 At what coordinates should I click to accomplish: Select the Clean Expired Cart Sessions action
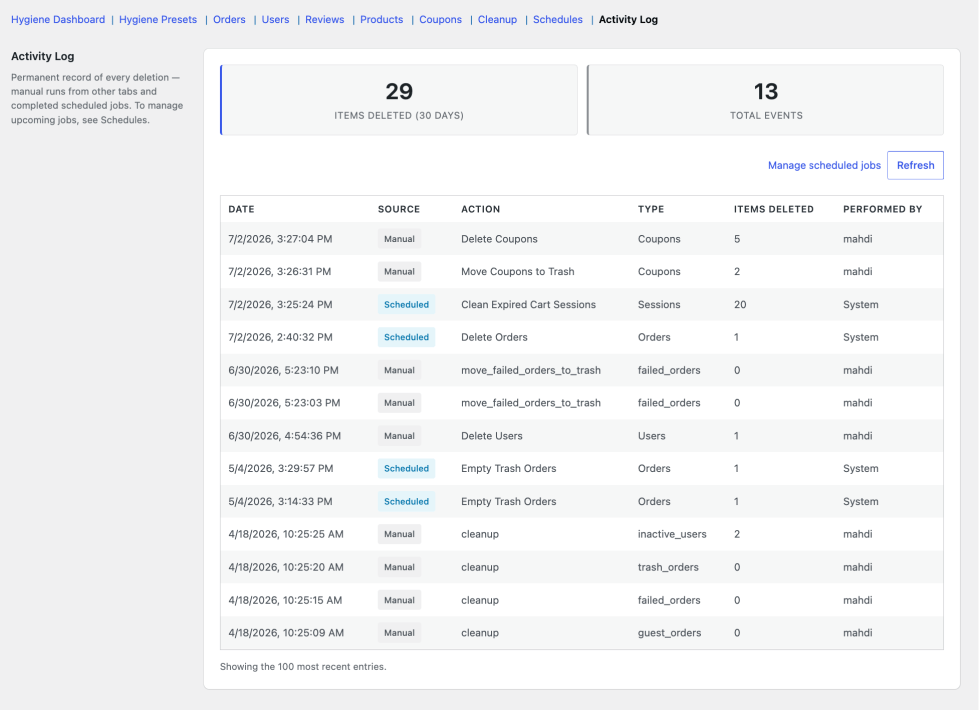coord(528,305)
